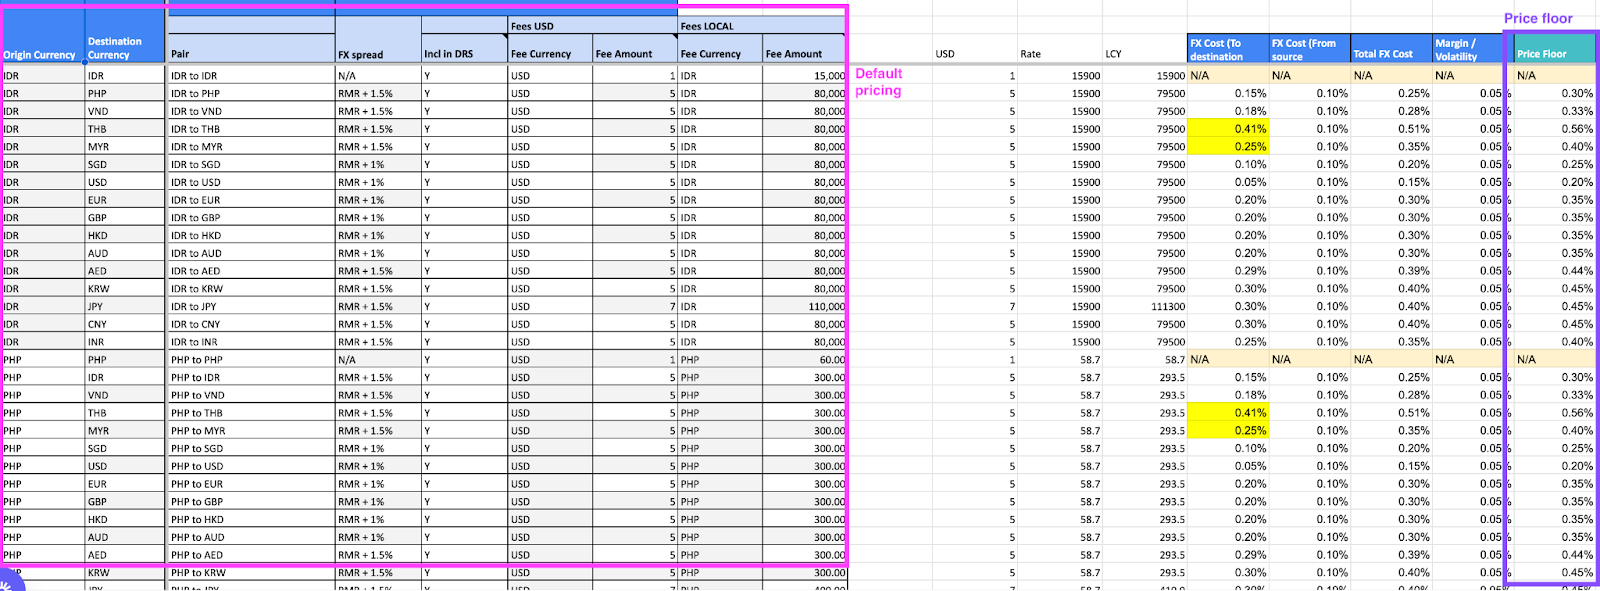Select Fee Currency header under Fees USD

pos(550,49)
